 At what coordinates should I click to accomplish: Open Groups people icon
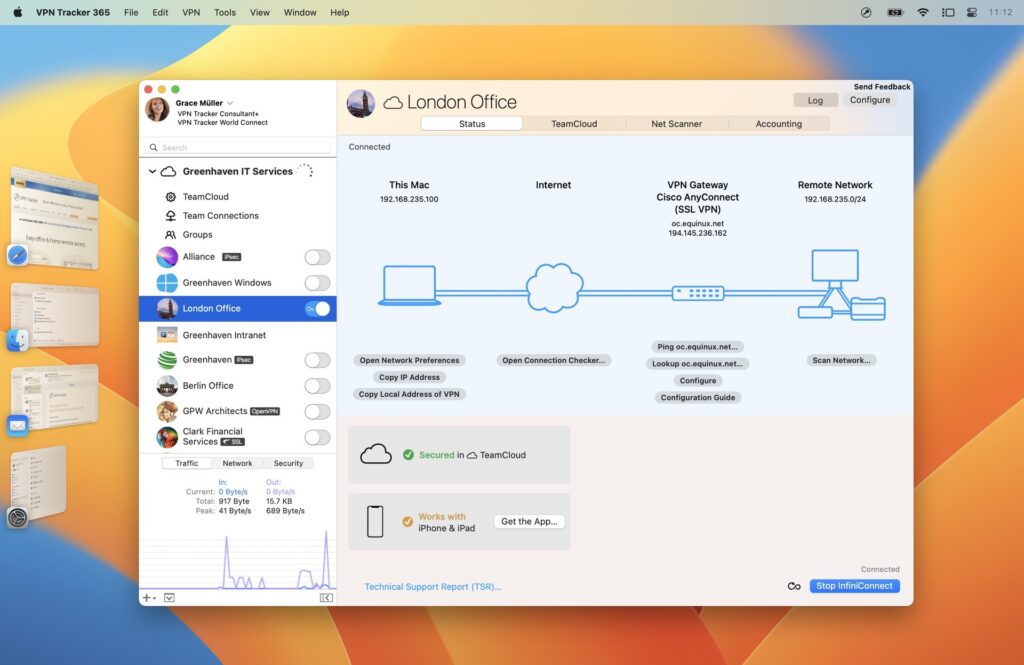(170, 235)
